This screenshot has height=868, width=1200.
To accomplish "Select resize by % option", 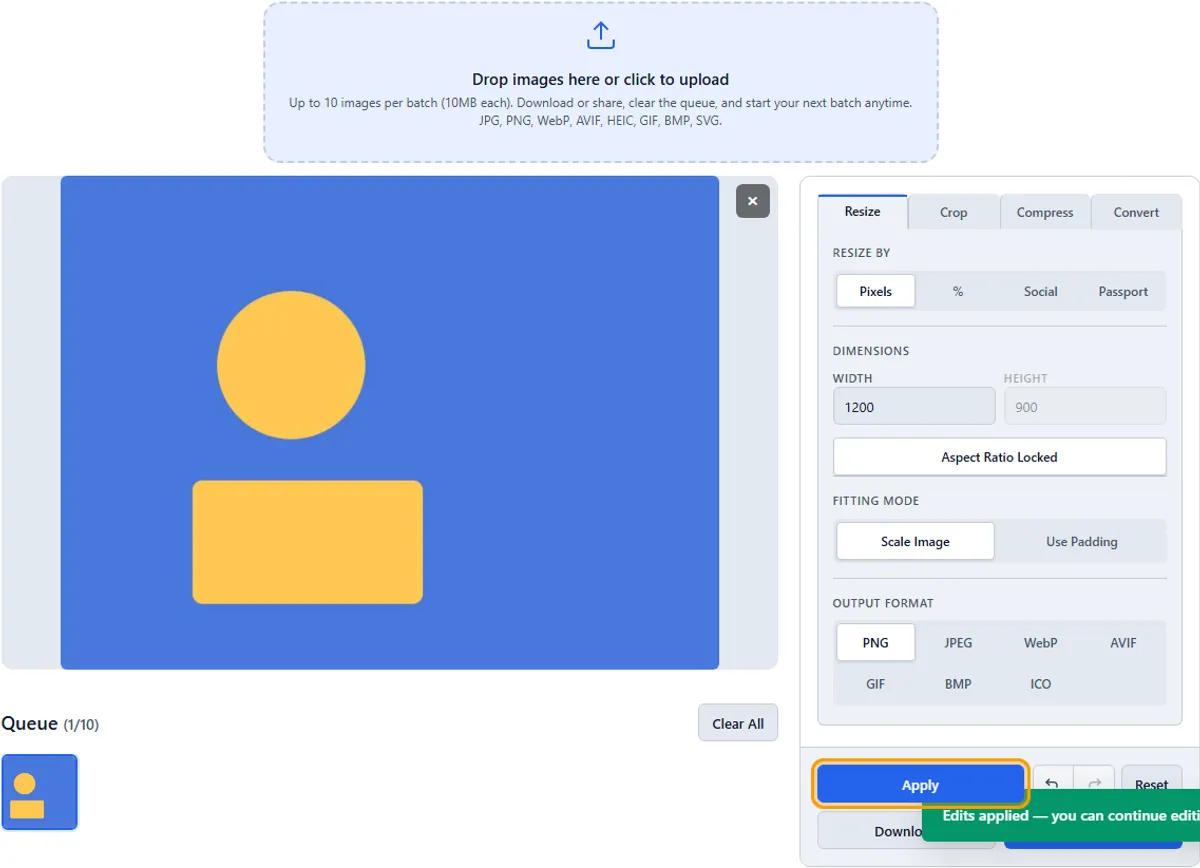I will [x=958, y=292].
